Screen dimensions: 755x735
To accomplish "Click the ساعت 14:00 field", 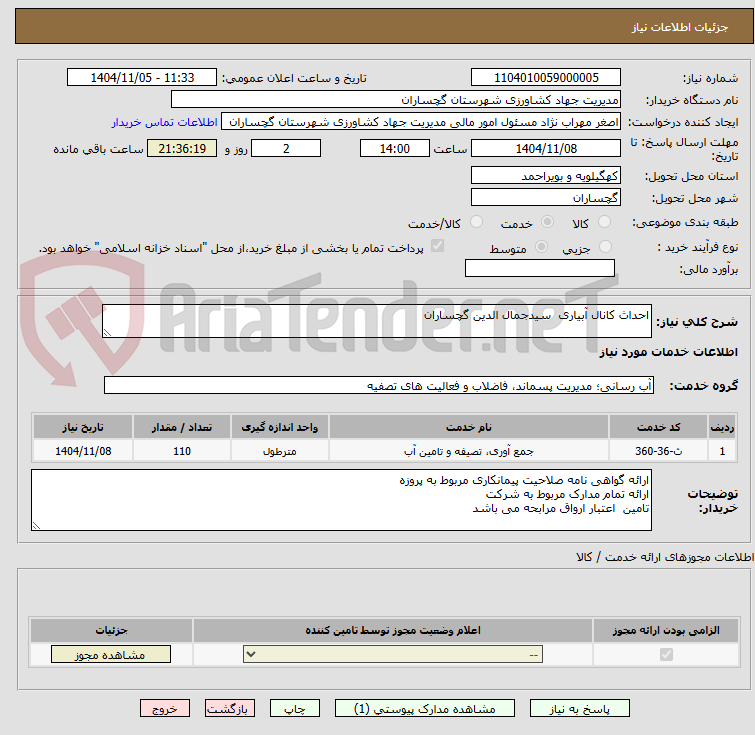I will click(x=395, y=148).
